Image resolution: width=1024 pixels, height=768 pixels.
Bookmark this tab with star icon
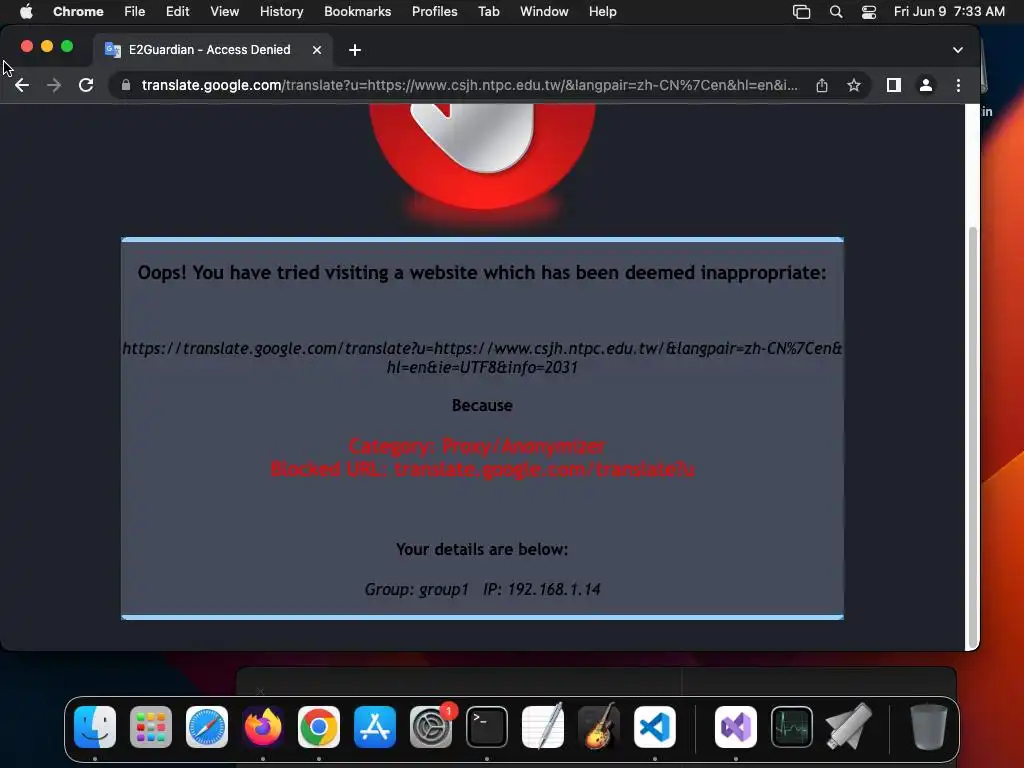pyautogui.click(x=854, y=86)
